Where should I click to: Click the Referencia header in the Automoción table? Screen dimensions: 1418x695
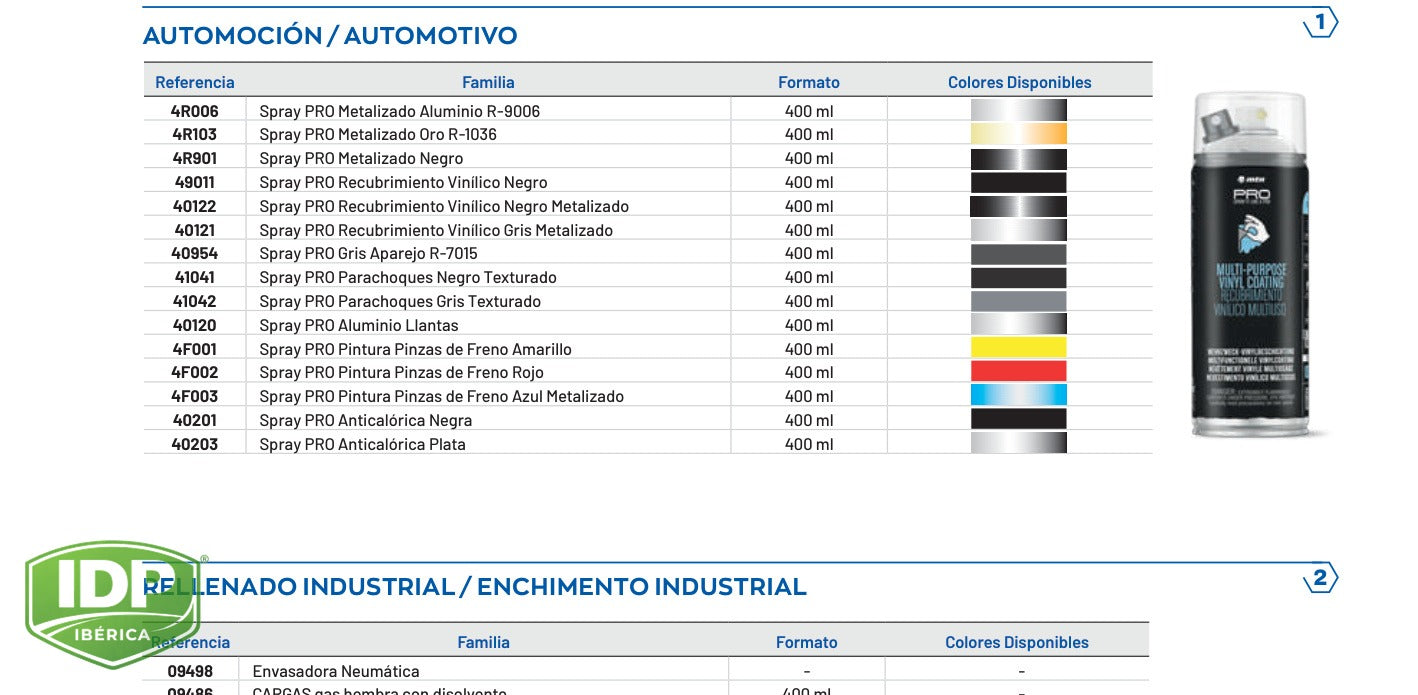[x=195, y=82]
